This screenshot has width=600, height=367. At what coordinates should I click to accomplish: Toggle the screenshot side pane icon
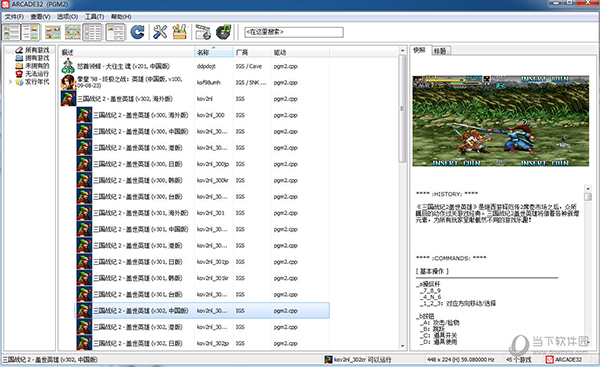click(30, 32)
